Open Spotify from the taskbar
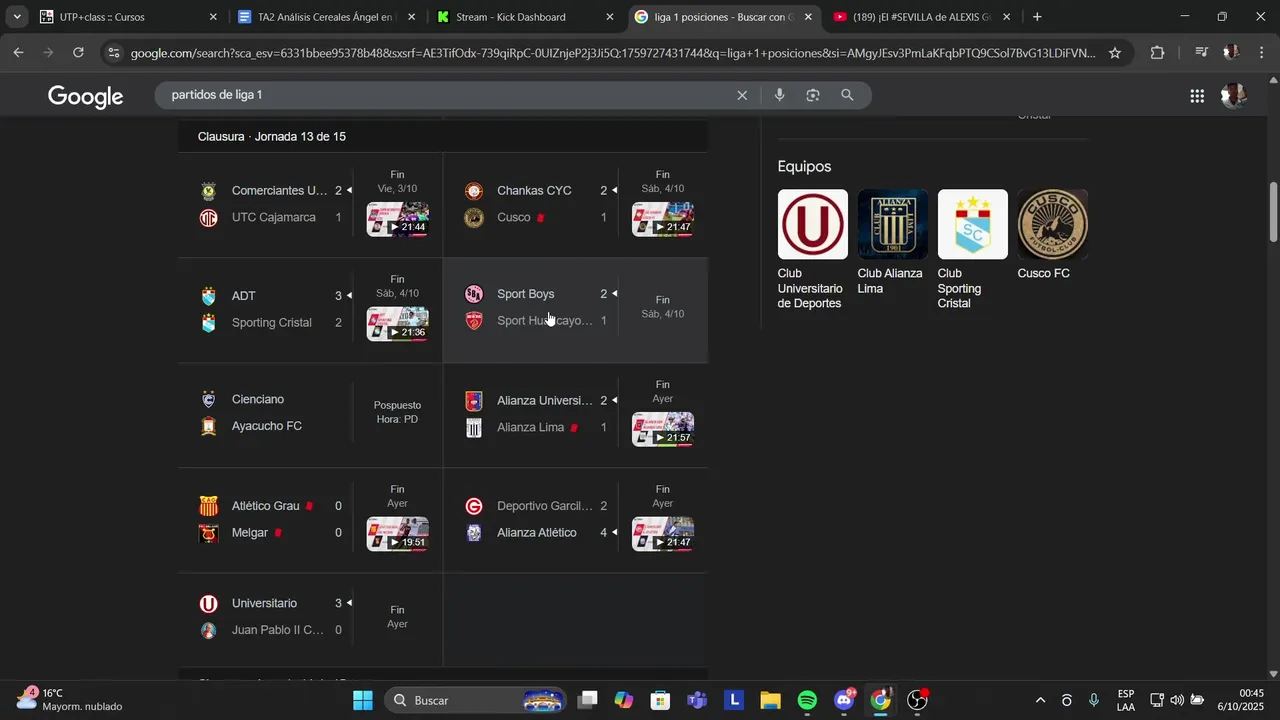This screenshot has height=720, width=1280. point(807,700)
